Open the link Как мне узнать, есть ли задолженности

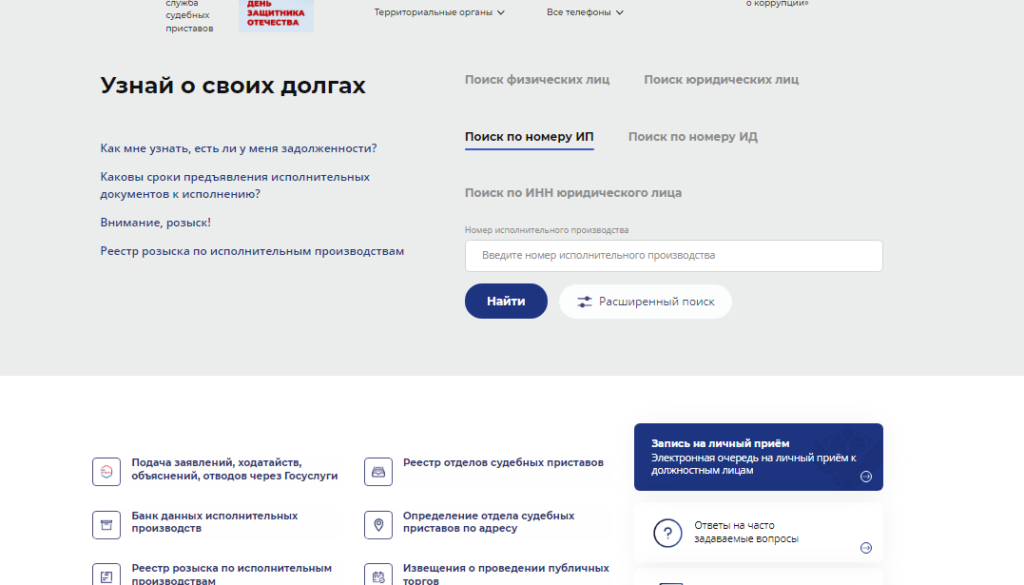(x=238, y=148)
